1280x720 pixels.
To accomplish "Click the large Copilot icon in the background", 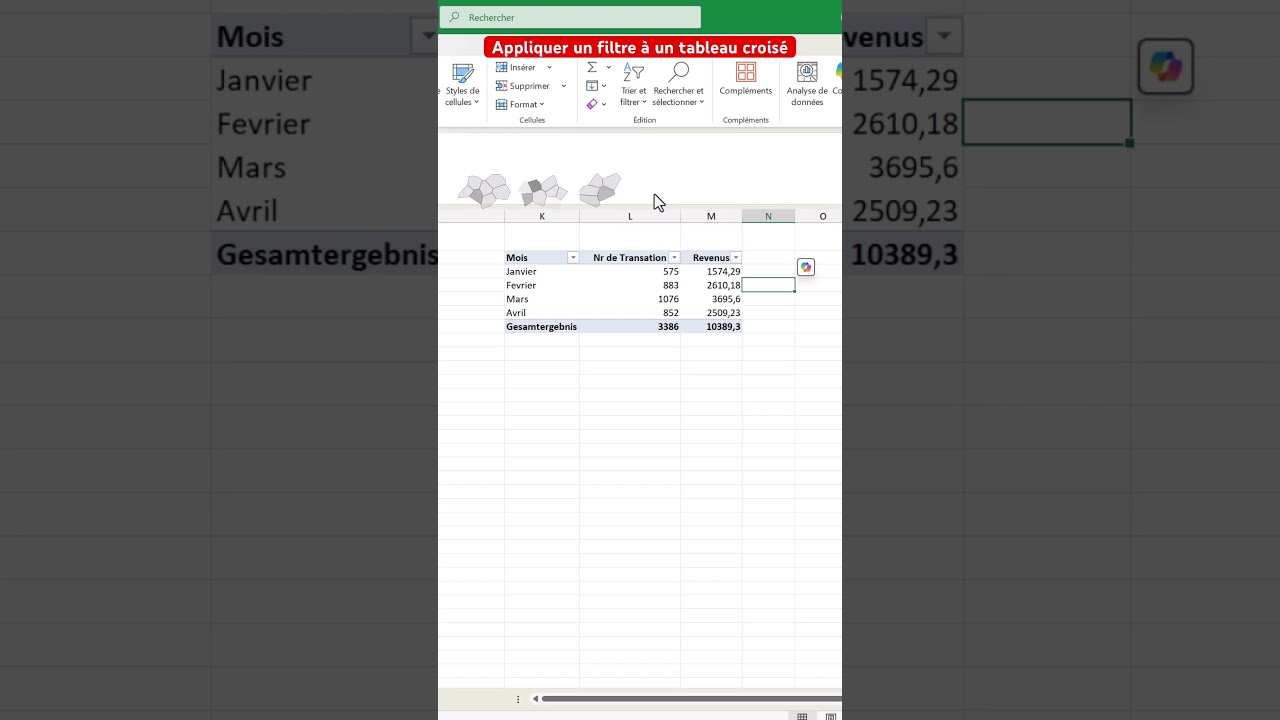I will 1166,67.
